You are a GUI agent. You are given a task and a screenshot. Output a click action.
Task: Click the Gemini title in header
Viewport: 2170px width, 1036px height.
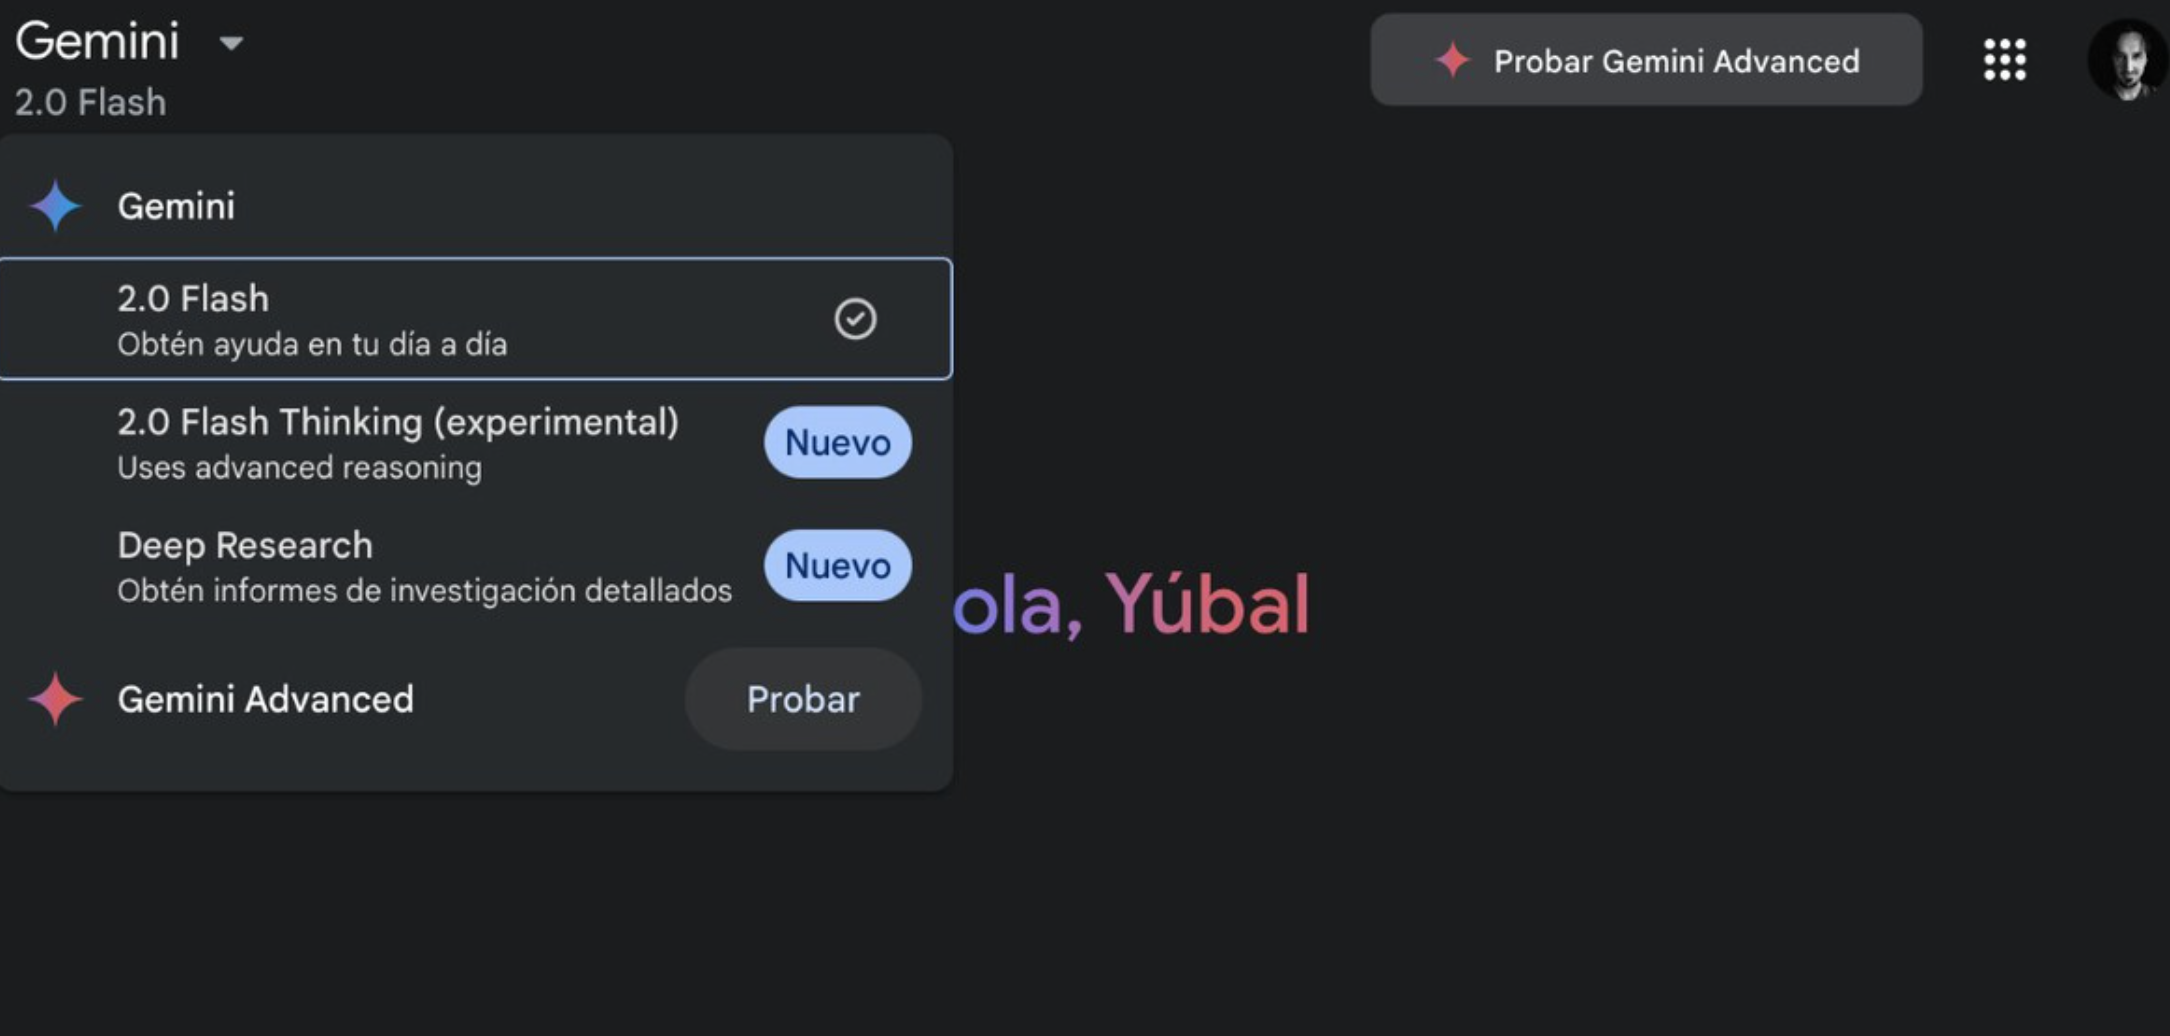tap(97, 41)
